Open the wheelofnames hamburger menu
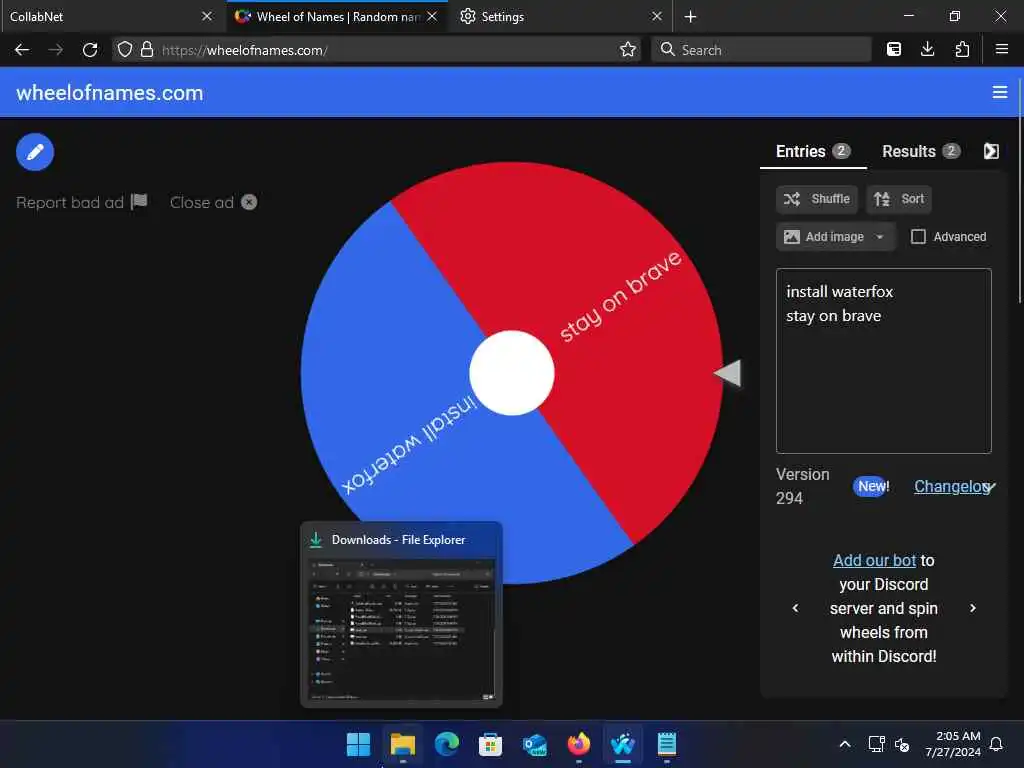The image size is (1024, 768). click(999, 93)
